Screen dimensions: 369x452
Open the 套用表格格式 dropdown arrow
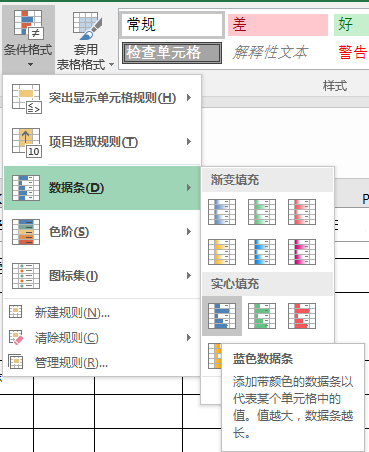click(111, 64)
